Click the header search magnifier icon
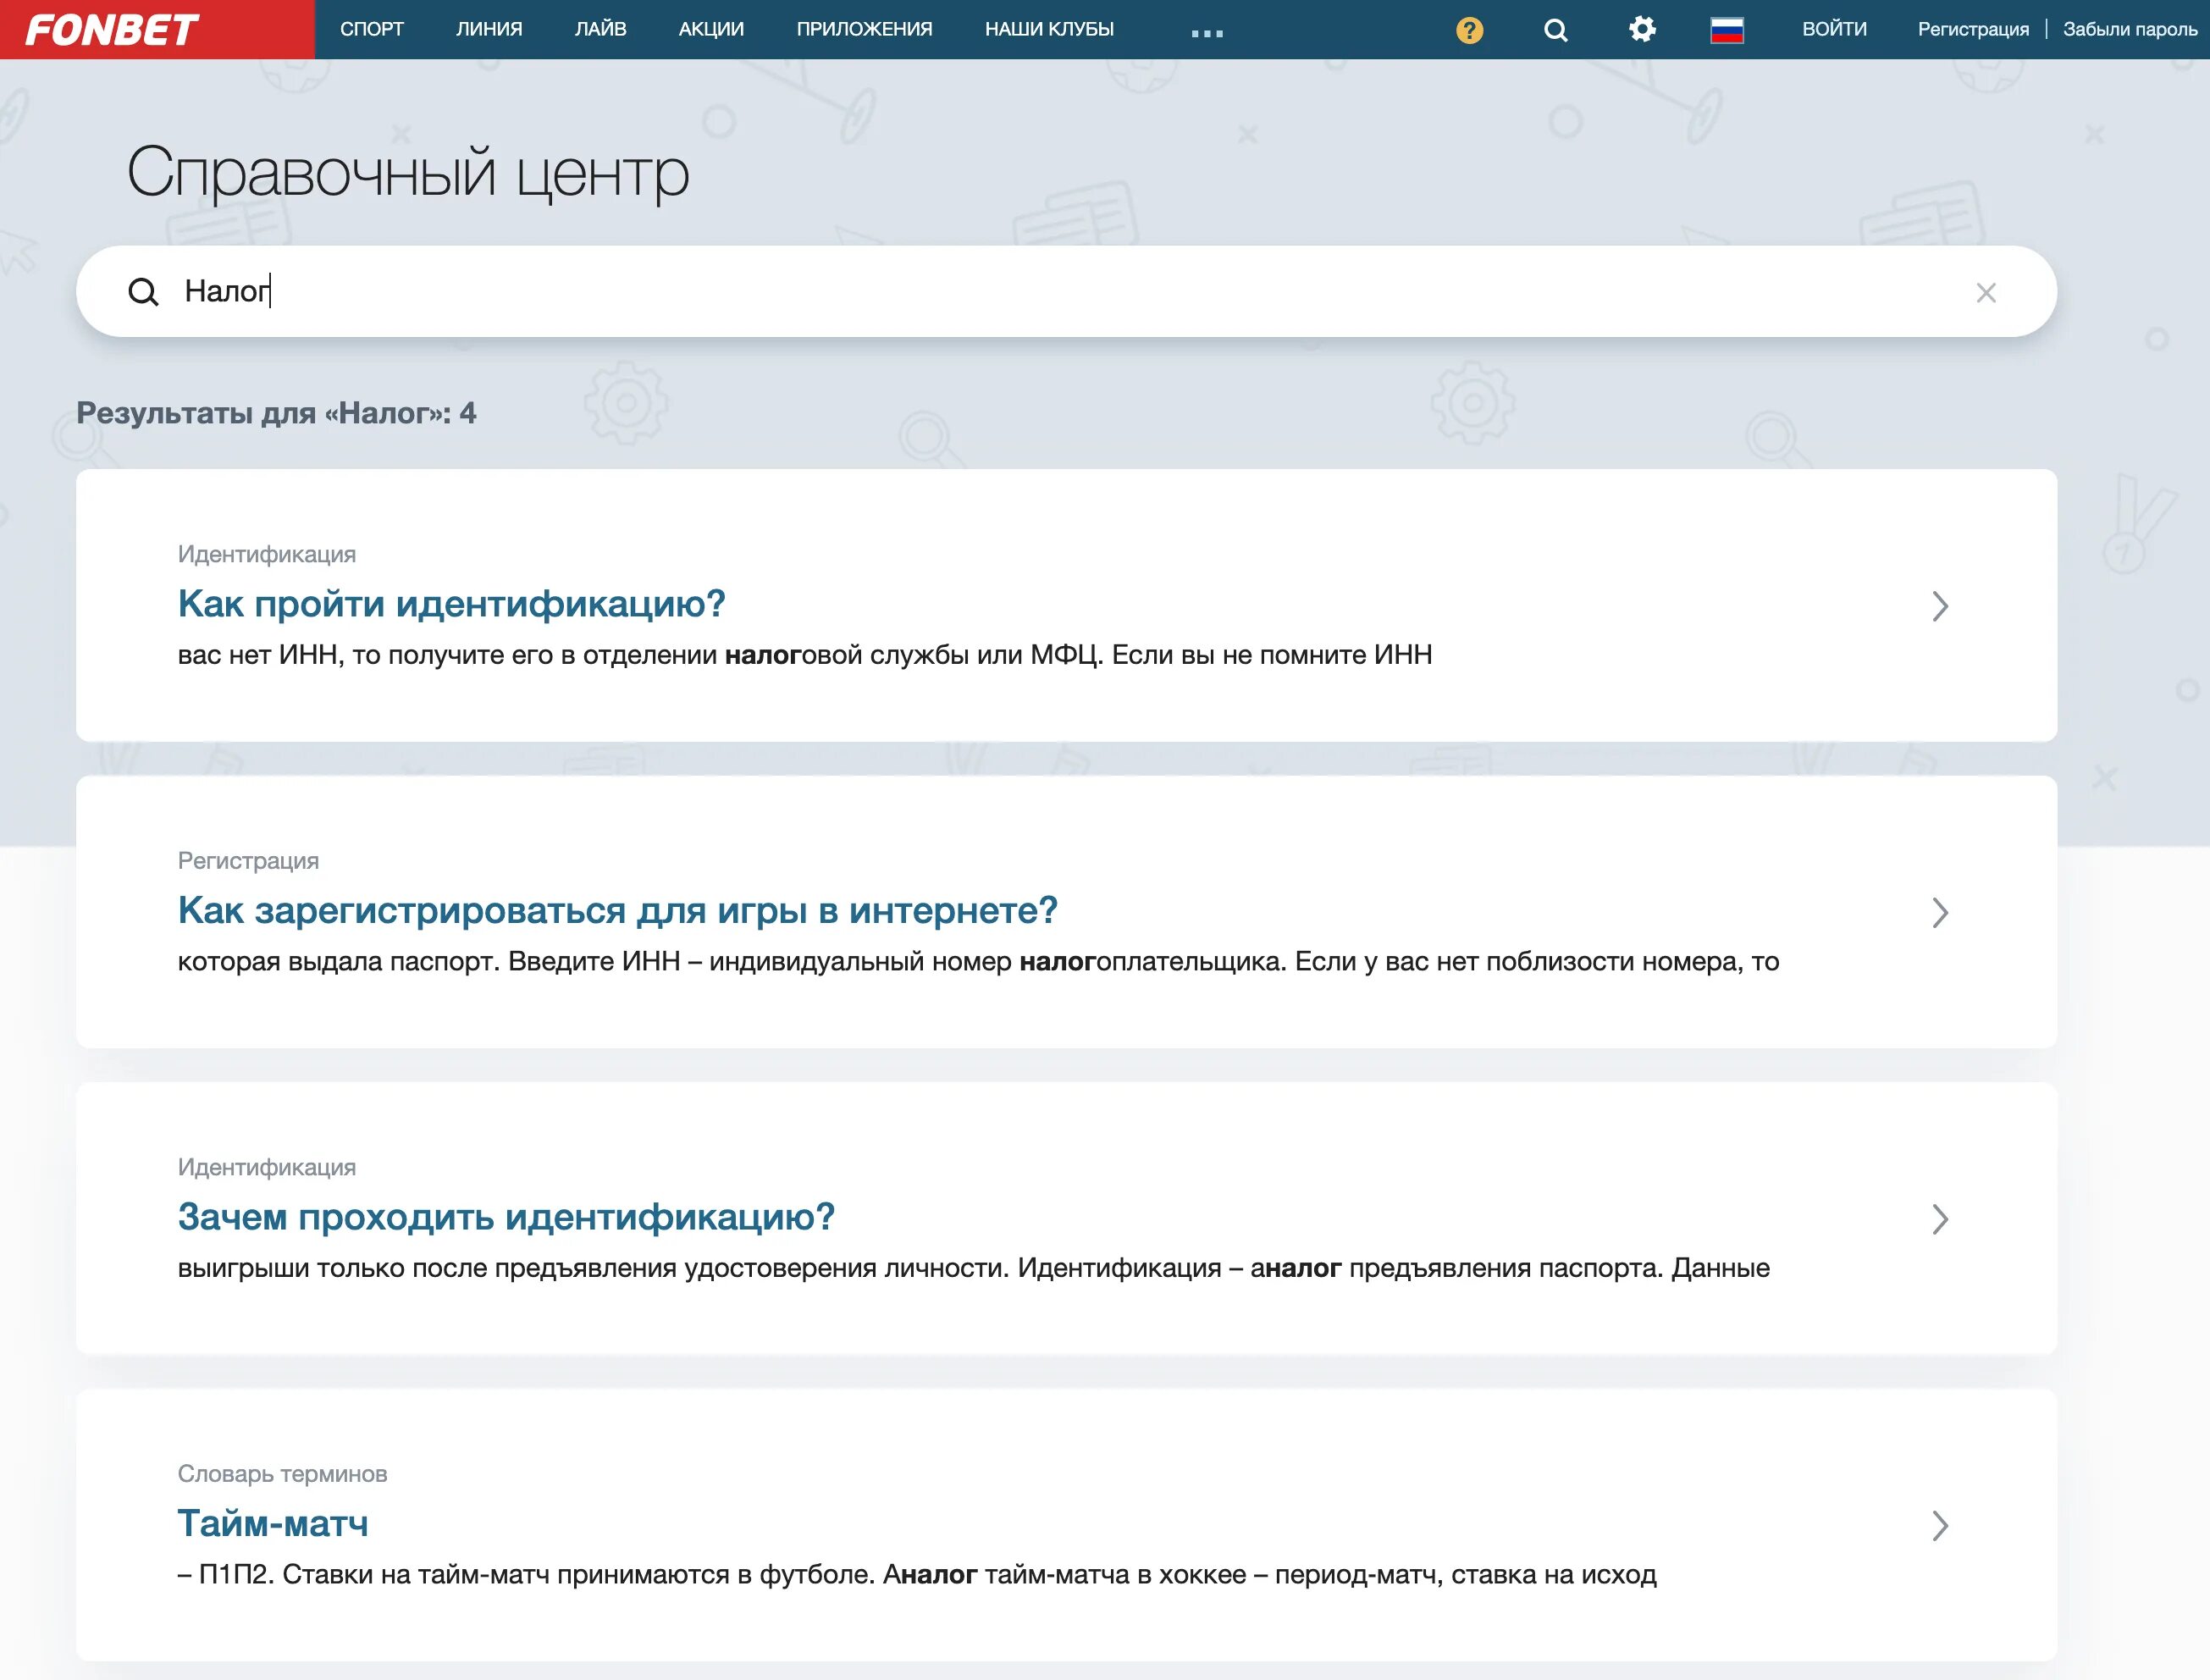Image resolution: width=2210 pixels, height=1680 pixels. [x=1555, y=30]
